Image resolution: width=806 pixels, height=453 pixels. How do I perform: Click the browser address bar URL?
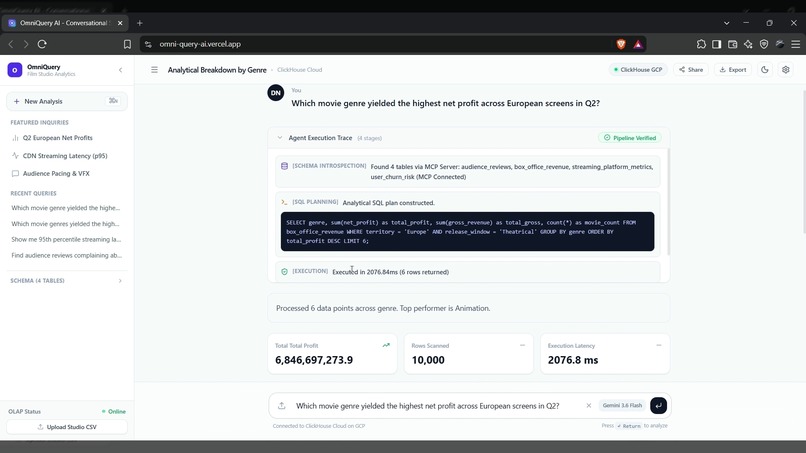click(200, 44)
